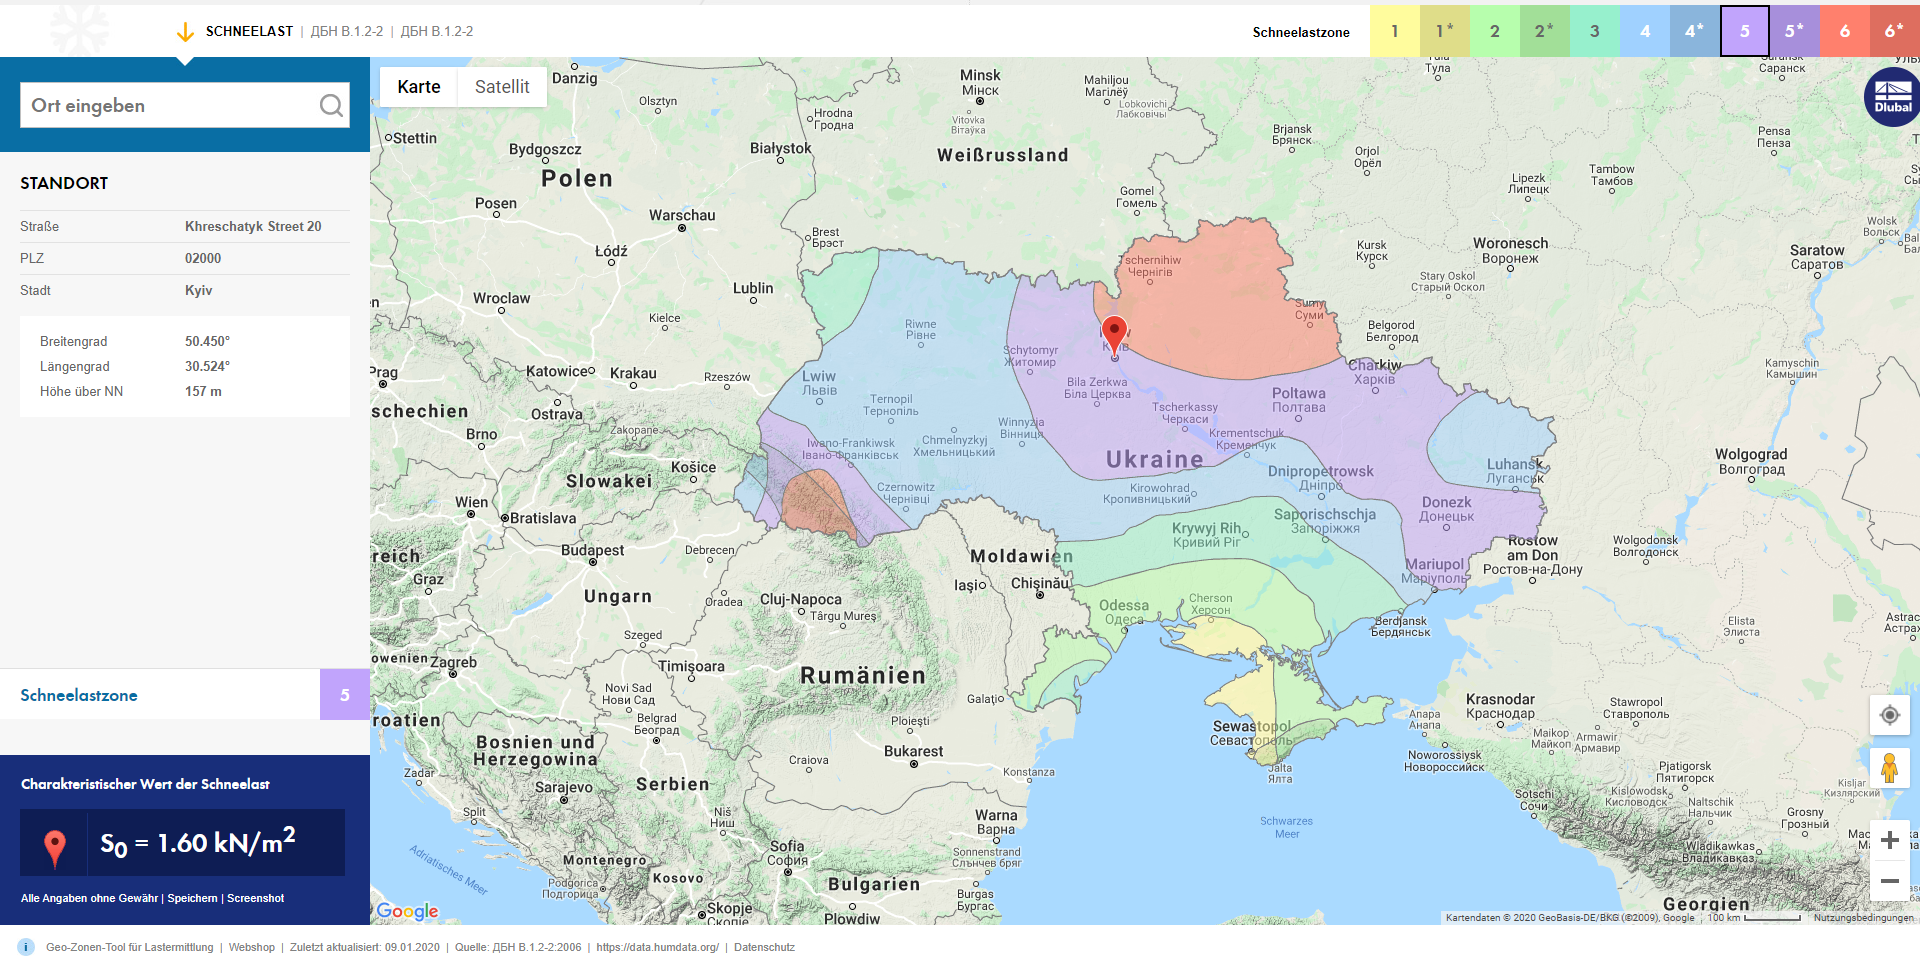Image resolution: width=1920 pixels, height=967 pixels.
Task: Open the location search with the magnifier icon
Action: tap(330, 105)
